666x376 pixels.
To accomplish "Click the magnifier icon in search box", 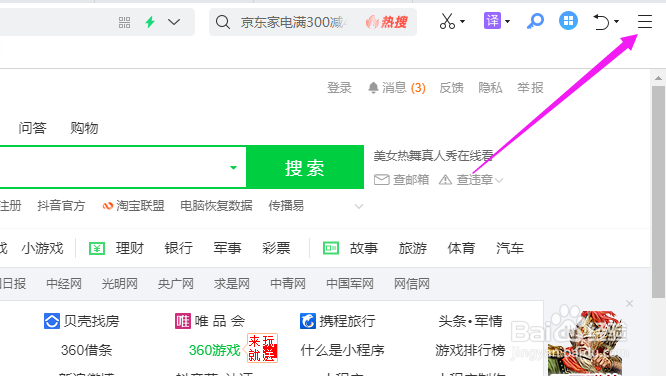I will coord(223,22).
